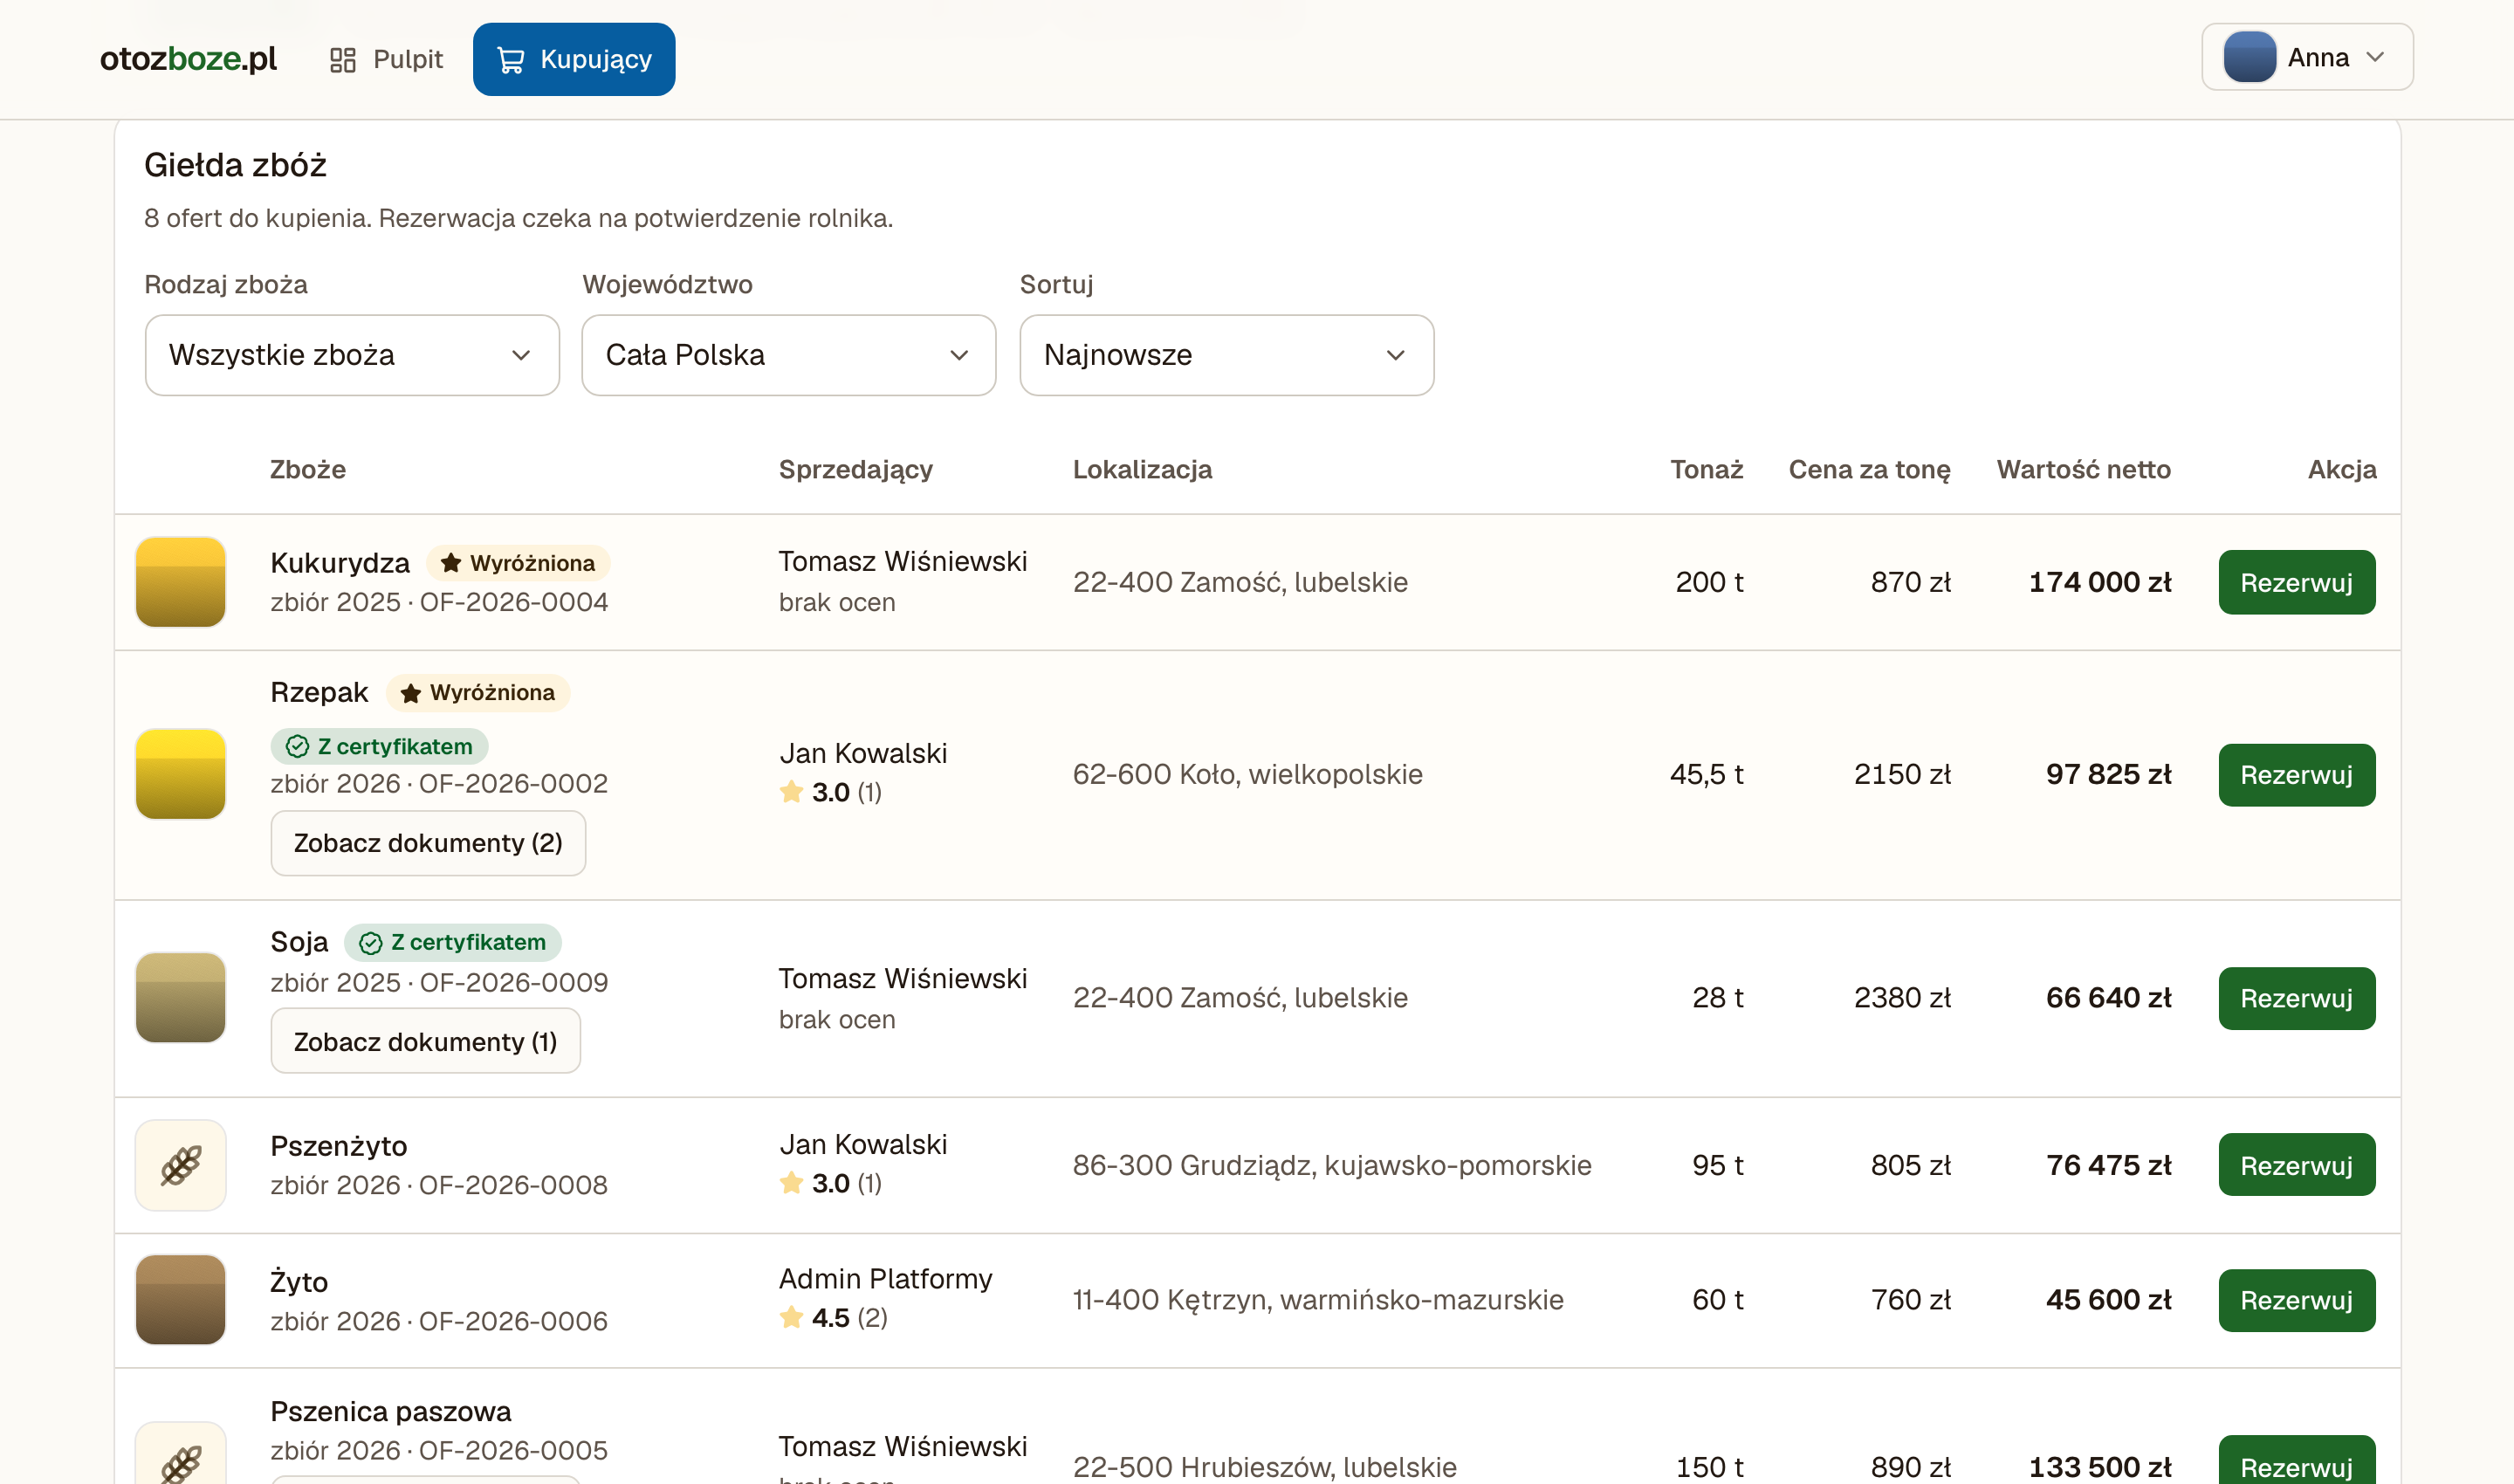Image resolution: width=2514 pixels, height=1484 pixels.
Task: Open the Kupujący section
Action: [574, 60]
